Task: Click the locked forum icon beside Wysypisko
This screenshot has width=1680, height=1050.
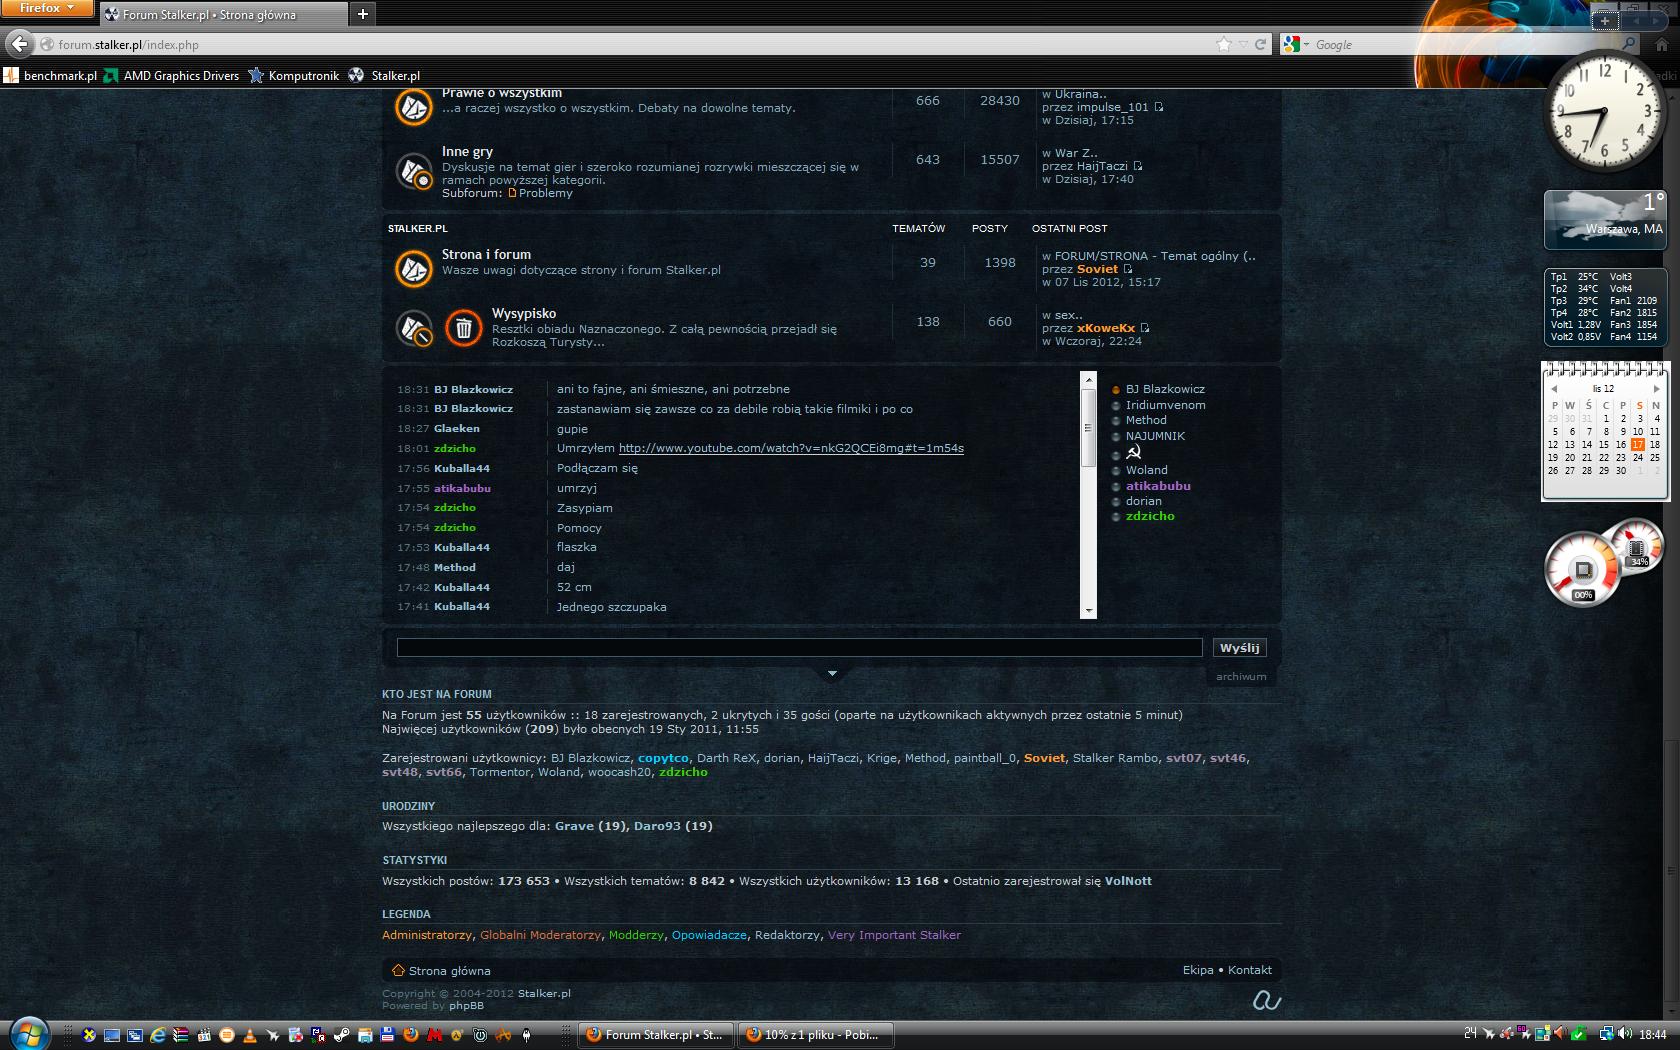Action: click(x=413, y=328)
